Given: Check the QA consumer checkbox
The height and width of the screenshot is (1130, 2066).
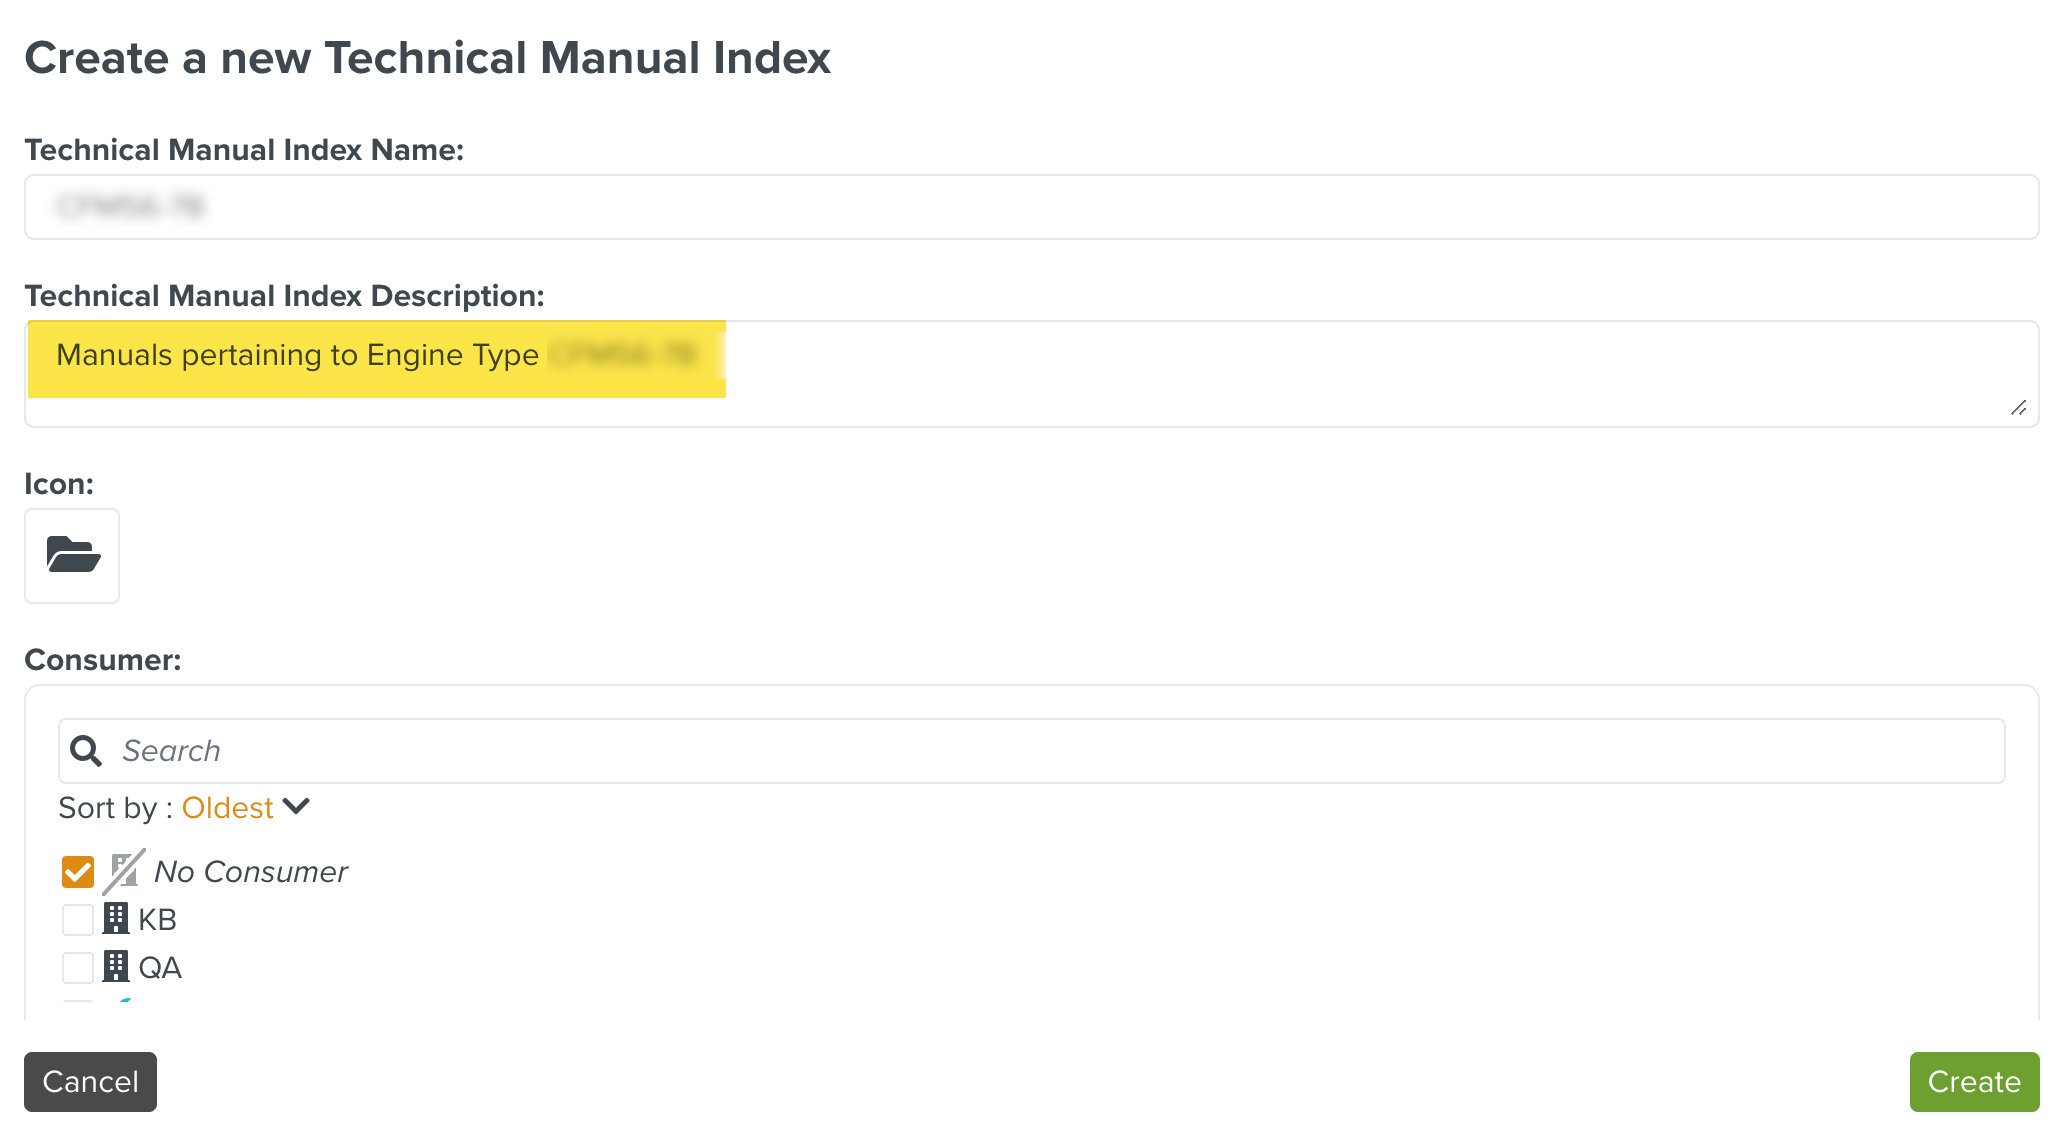Looking at the screenshot, I should (79, 966).
